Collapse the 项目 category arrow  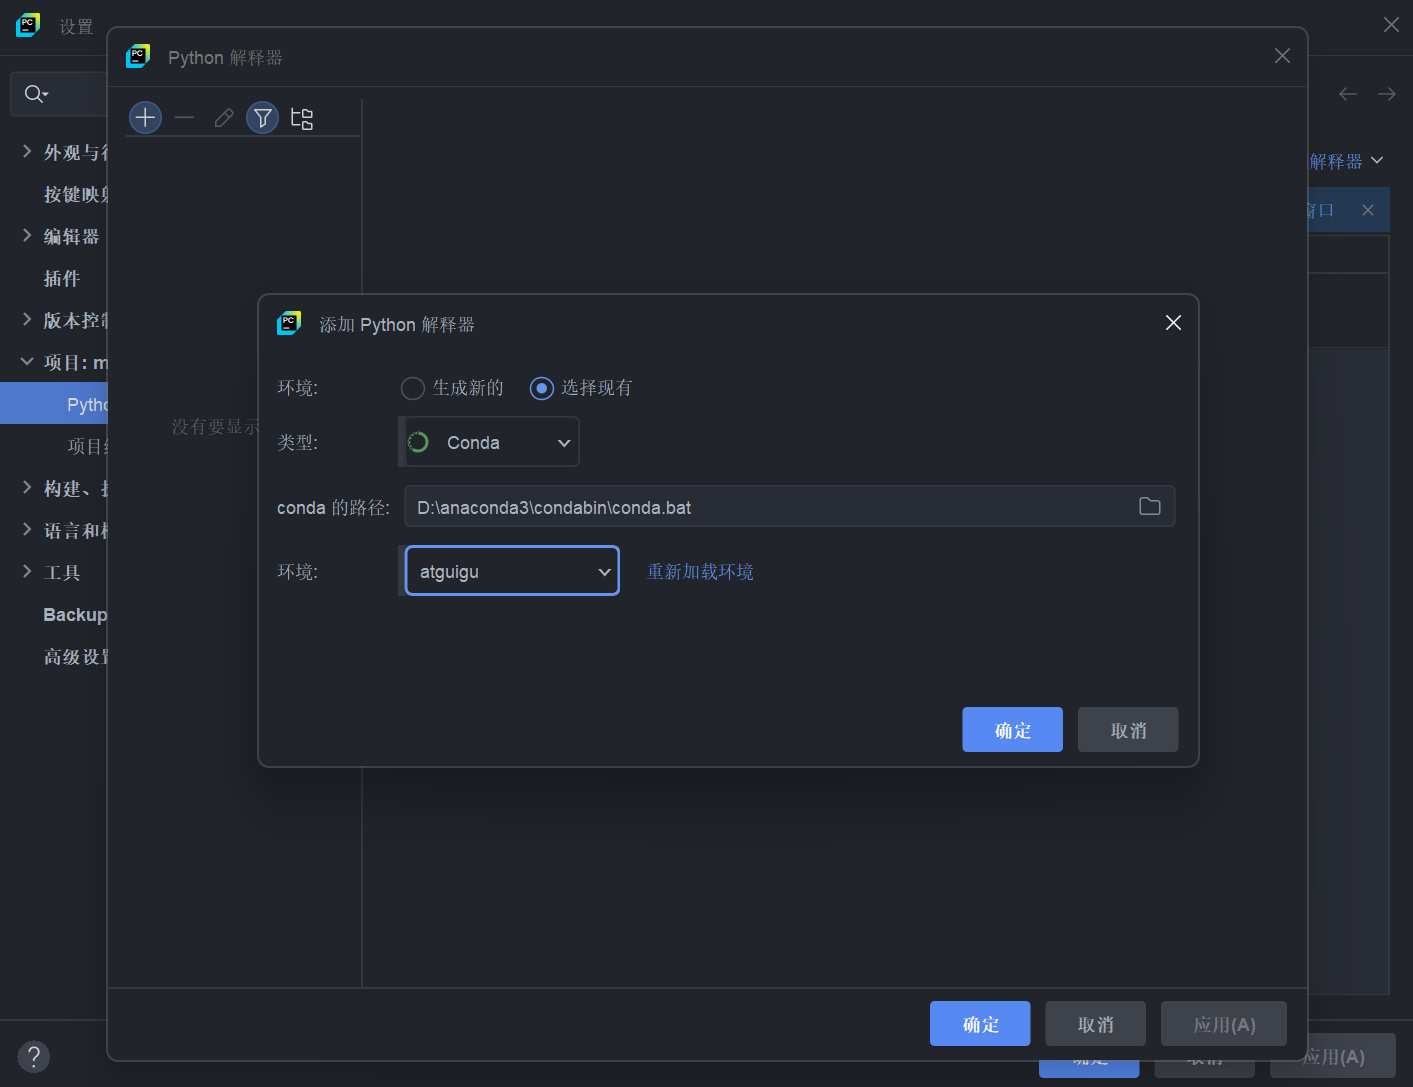click(x=27, y=361)
